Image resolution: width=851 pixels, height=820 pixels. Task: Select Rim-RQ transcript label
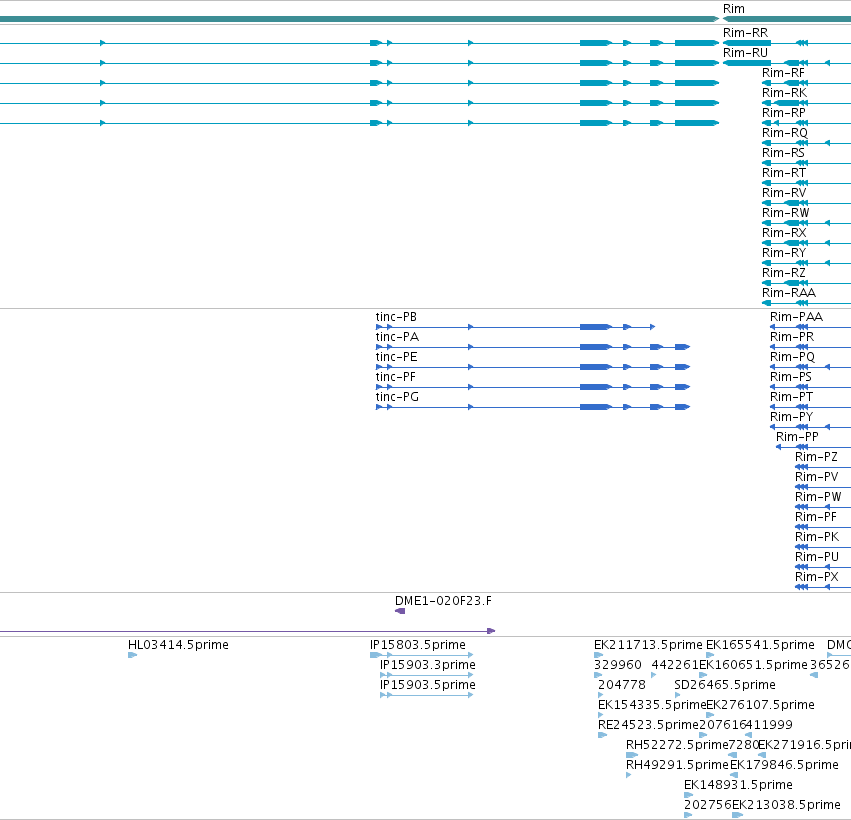[x=785, y=133]
